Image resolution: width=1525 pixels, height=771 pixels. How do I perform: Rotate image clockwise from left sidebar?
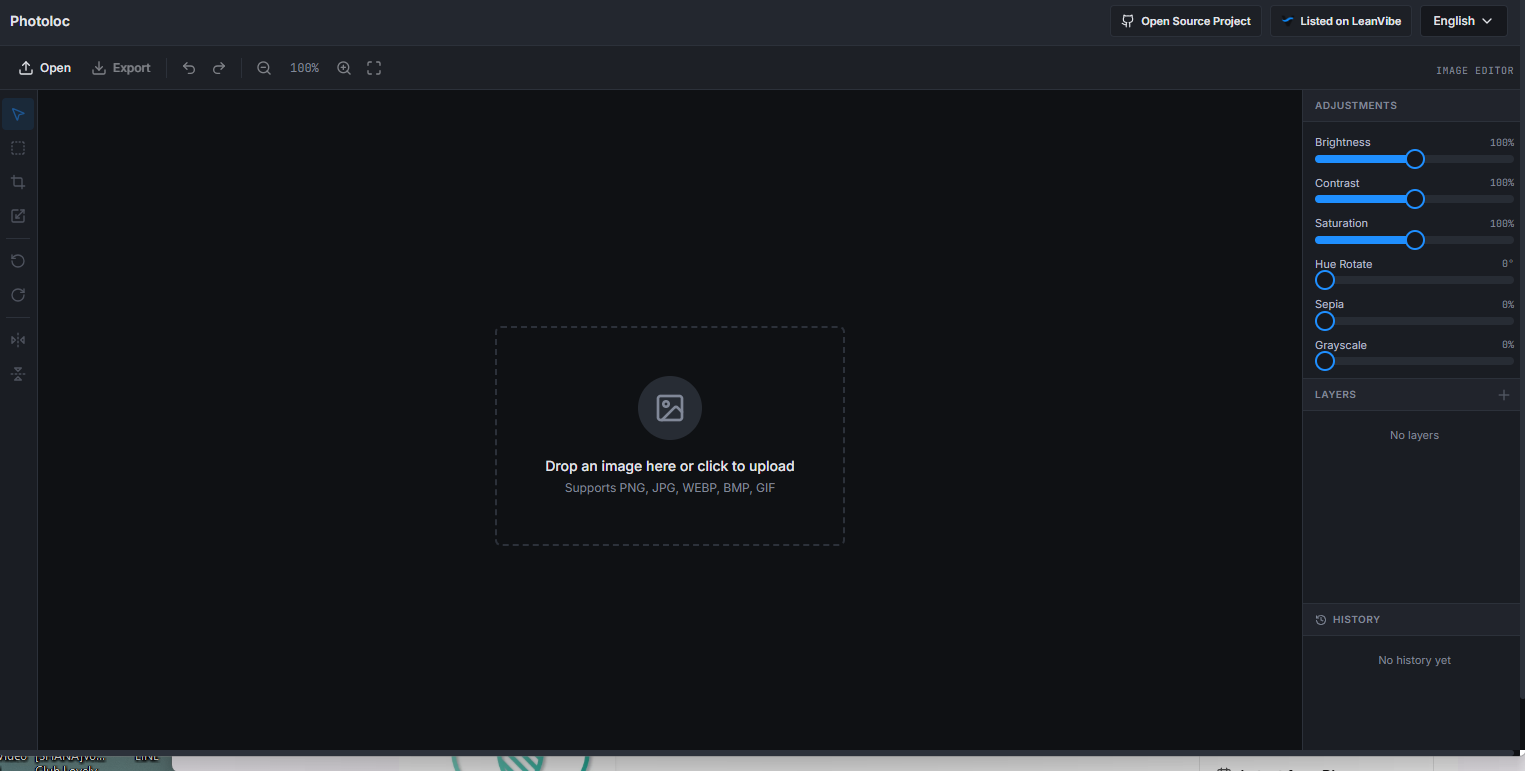[x=18, y=295]
